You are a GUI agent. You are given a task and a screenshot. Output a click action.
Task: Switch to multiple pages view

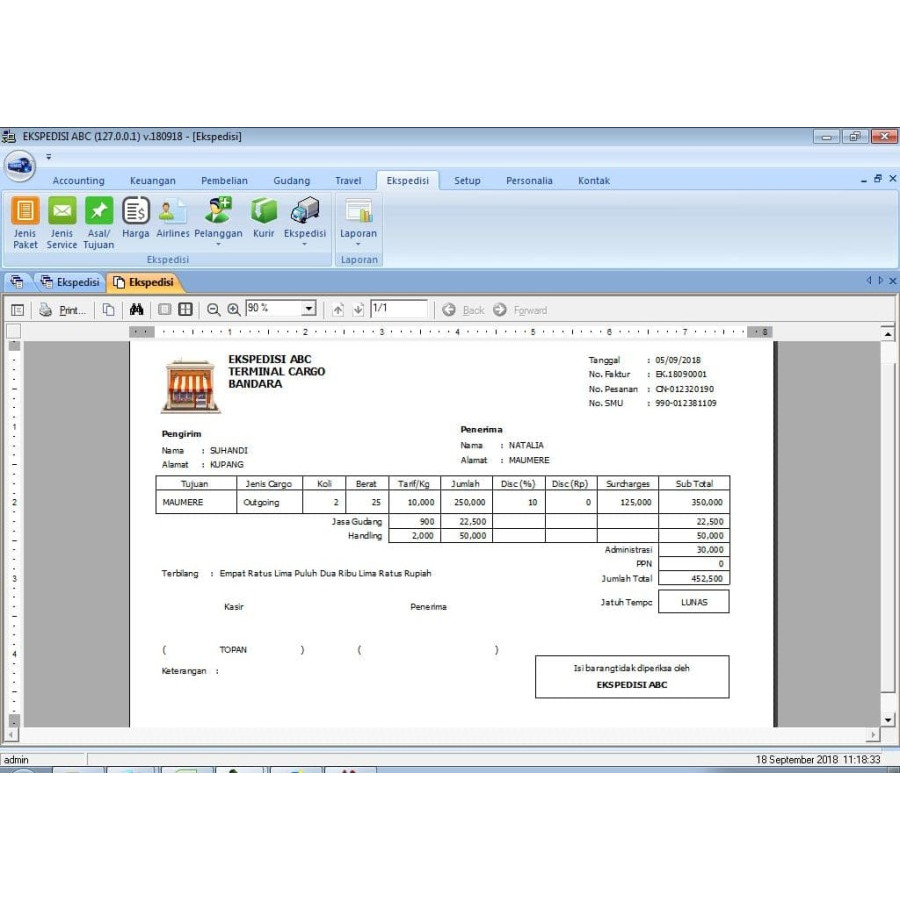click(x=185, y=310)
